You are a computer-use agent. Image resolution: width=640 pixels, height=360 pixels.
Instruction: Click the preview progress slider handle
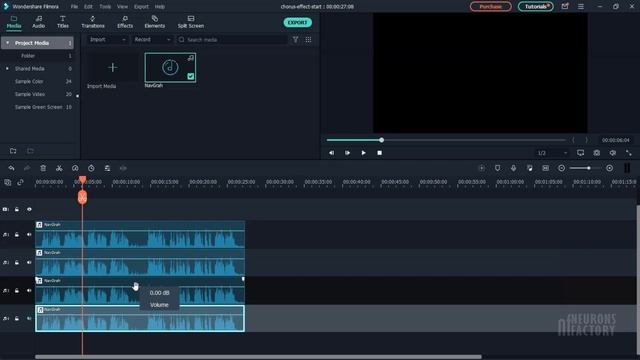(381, 140)
